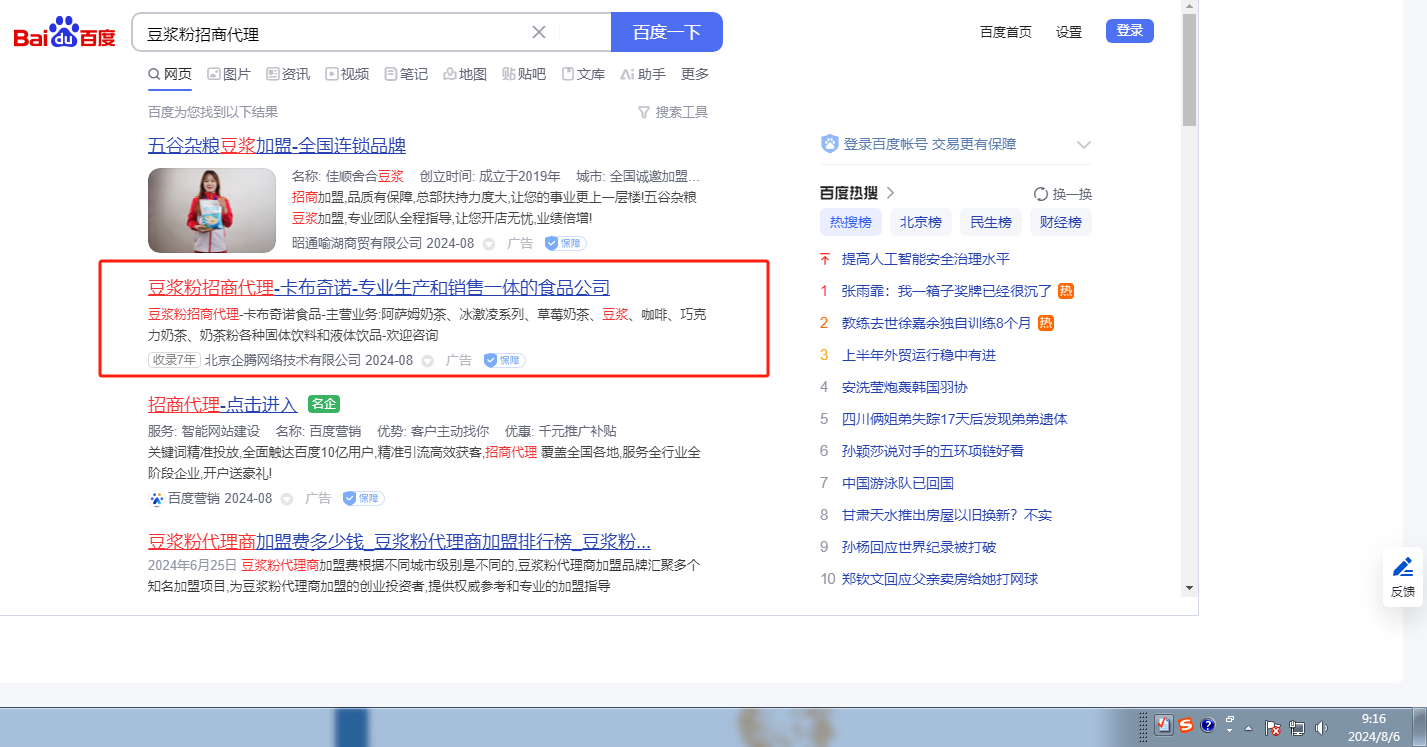Select the 财经榜 hot list tab

point(1061,222)
